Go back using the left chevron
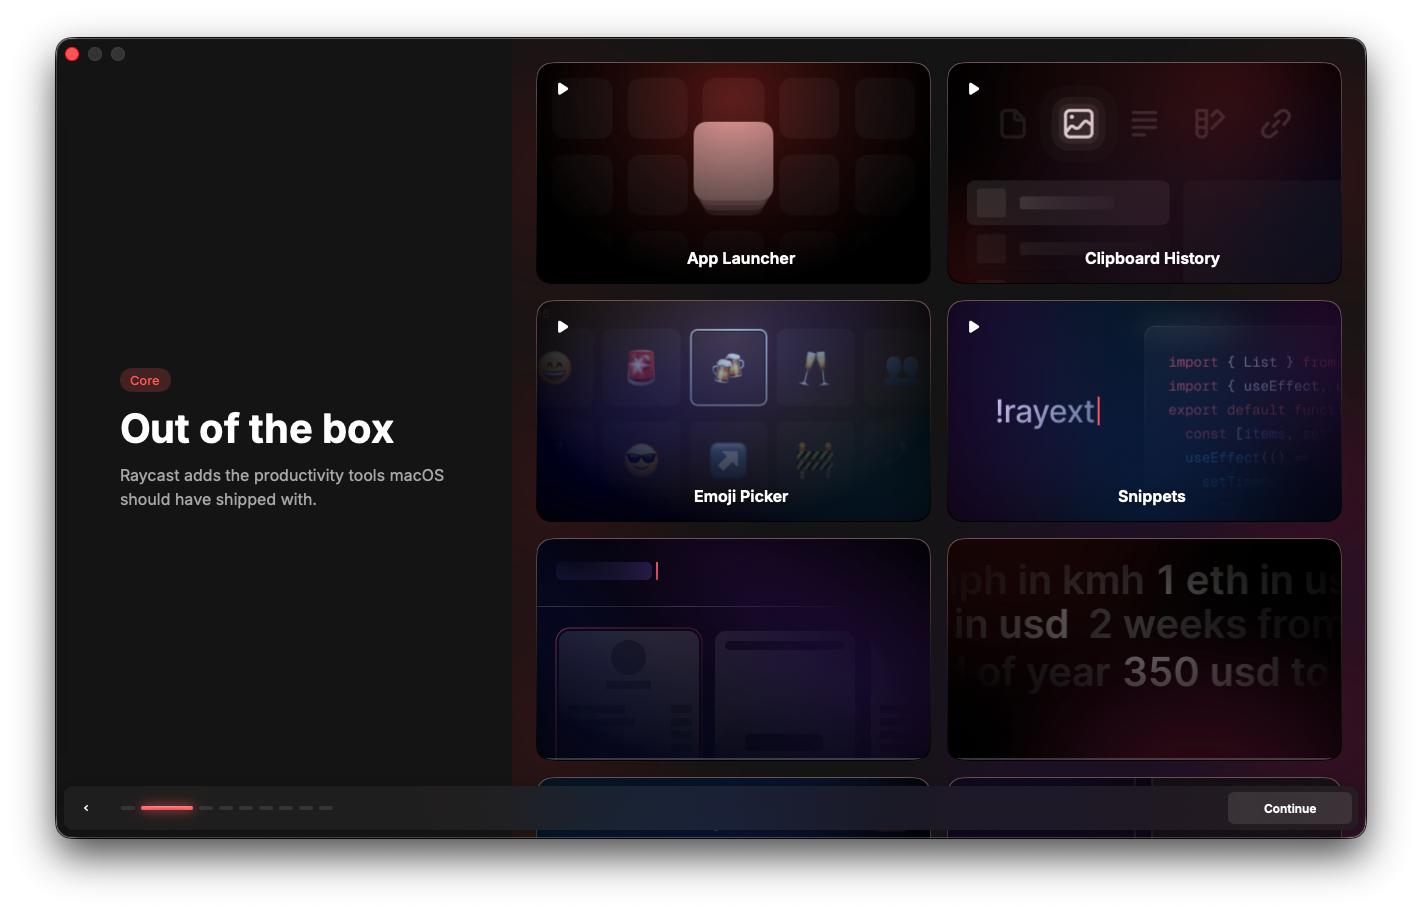Image resolution: width=1422 pixels, height=912 pixels. [86, 808]
